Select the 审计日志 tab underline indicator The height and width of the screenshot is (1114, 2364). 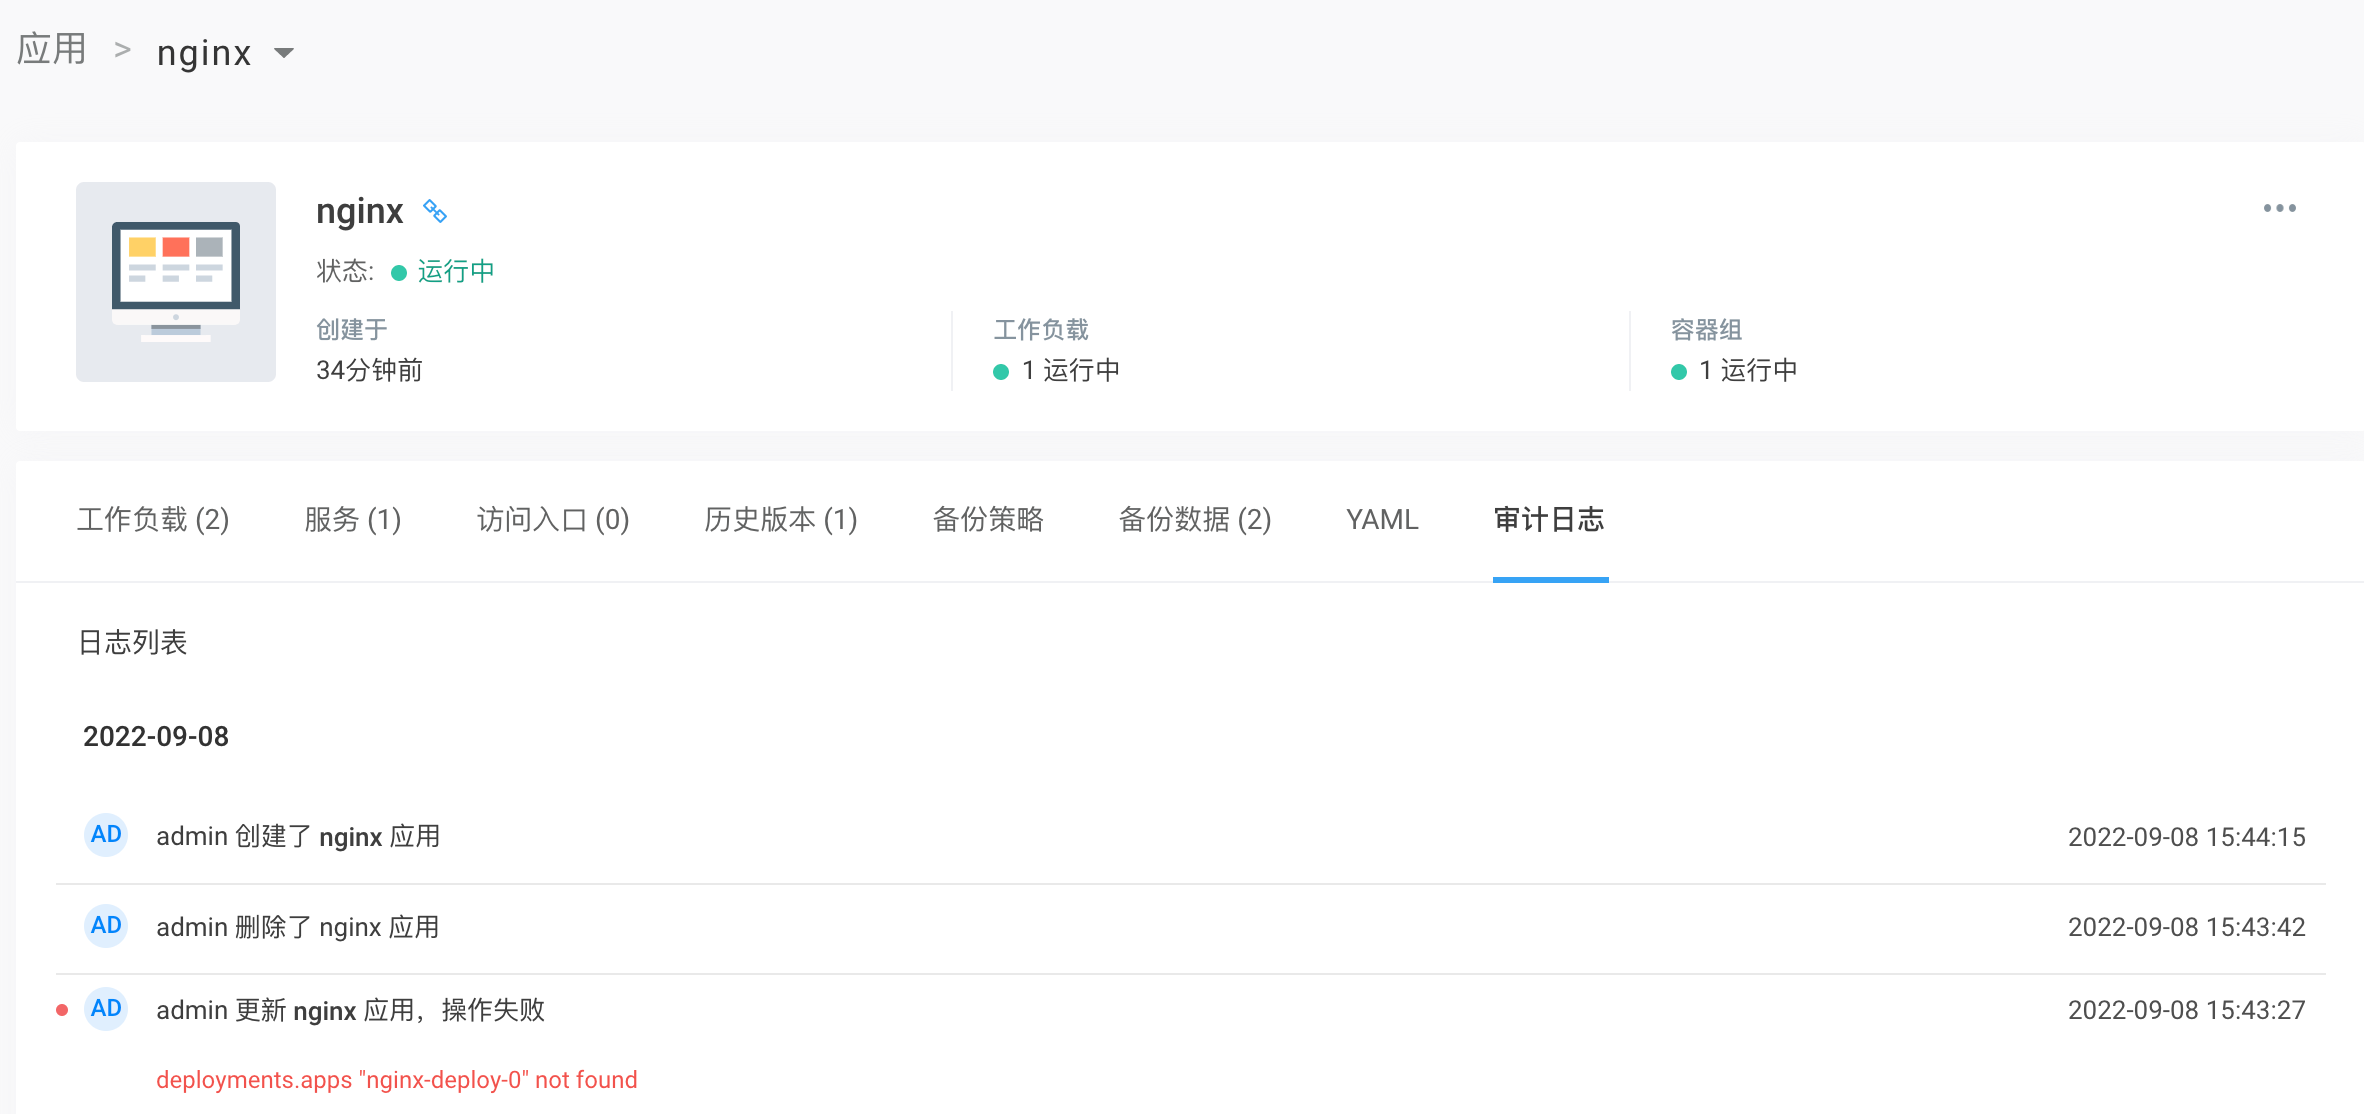pyautogui.click(x=1550, y=577)
